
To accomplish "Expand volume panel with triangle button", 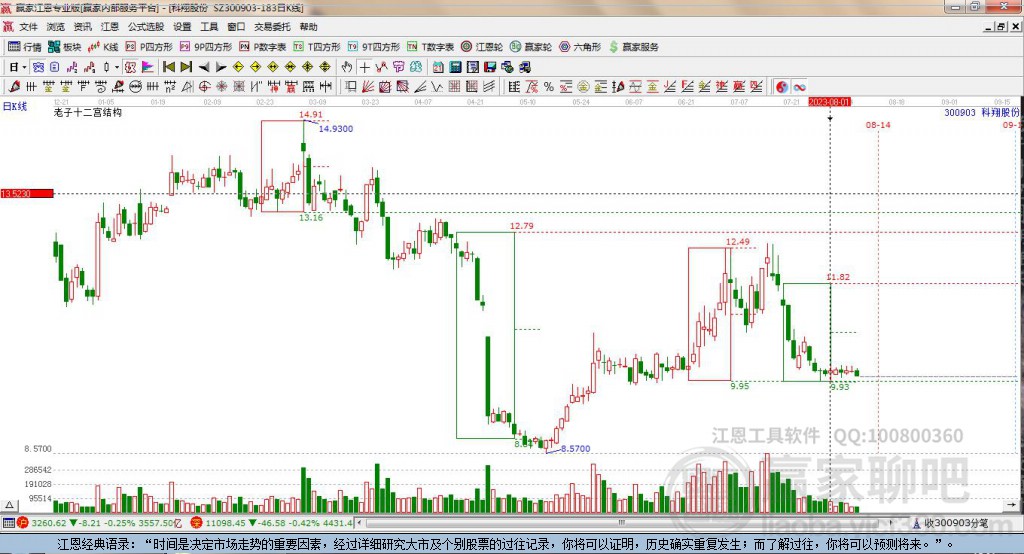I will [x=9, y=505].
